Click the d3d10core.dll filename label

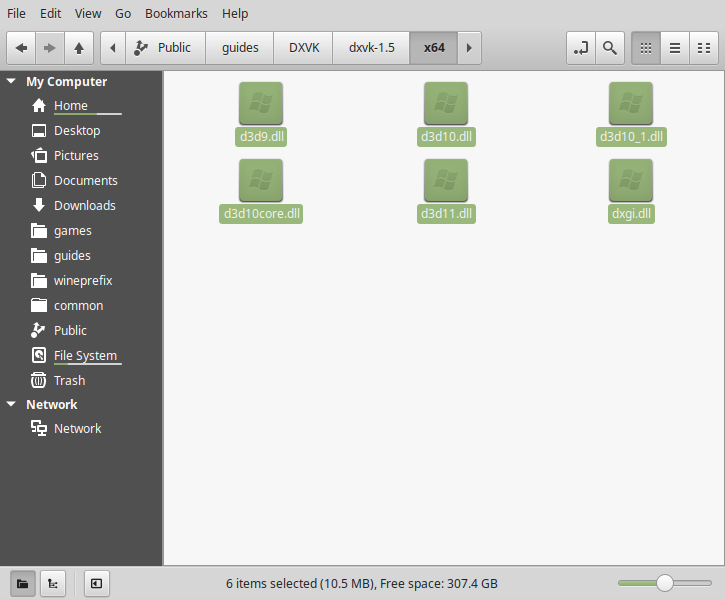[261, 214]
